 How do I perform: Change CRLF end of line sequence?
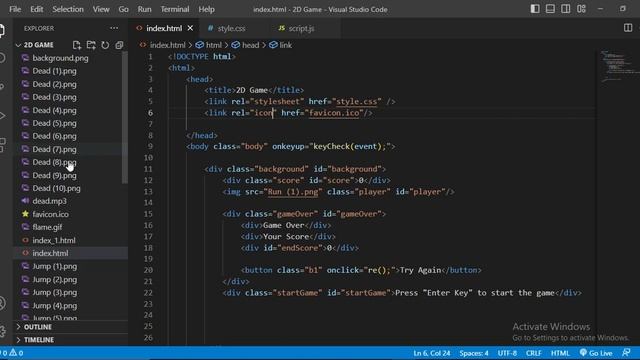click(533, 353)
